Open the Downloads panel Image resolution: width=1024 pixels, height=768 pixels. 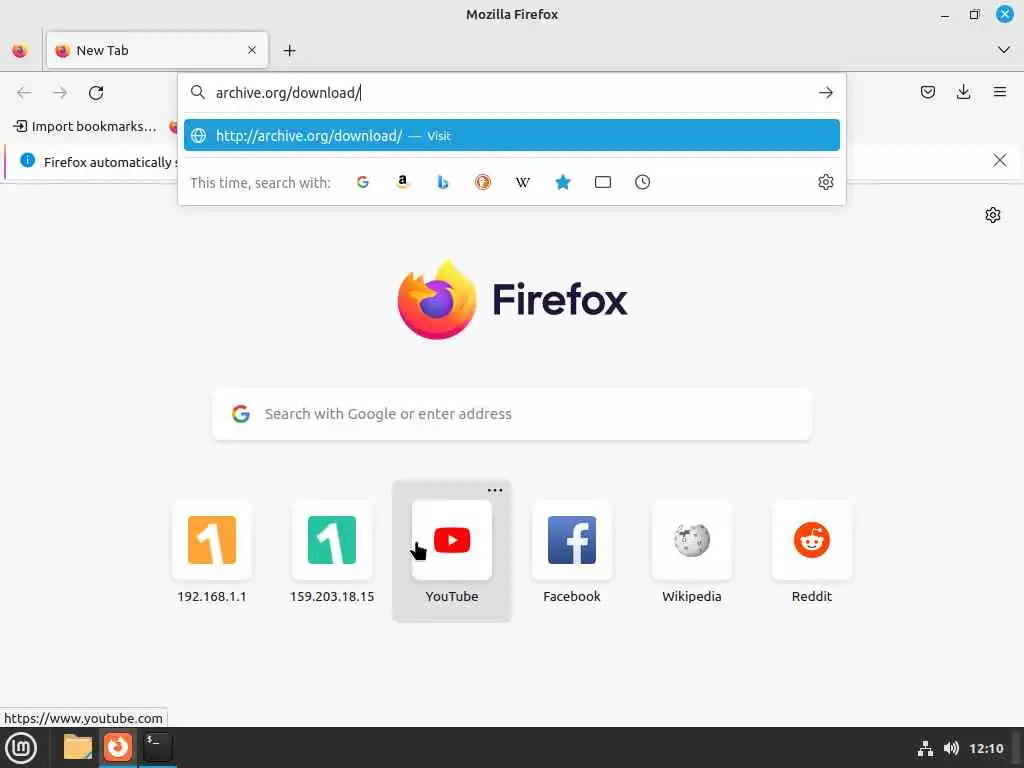pyautogui.click(x=963, y=92)
